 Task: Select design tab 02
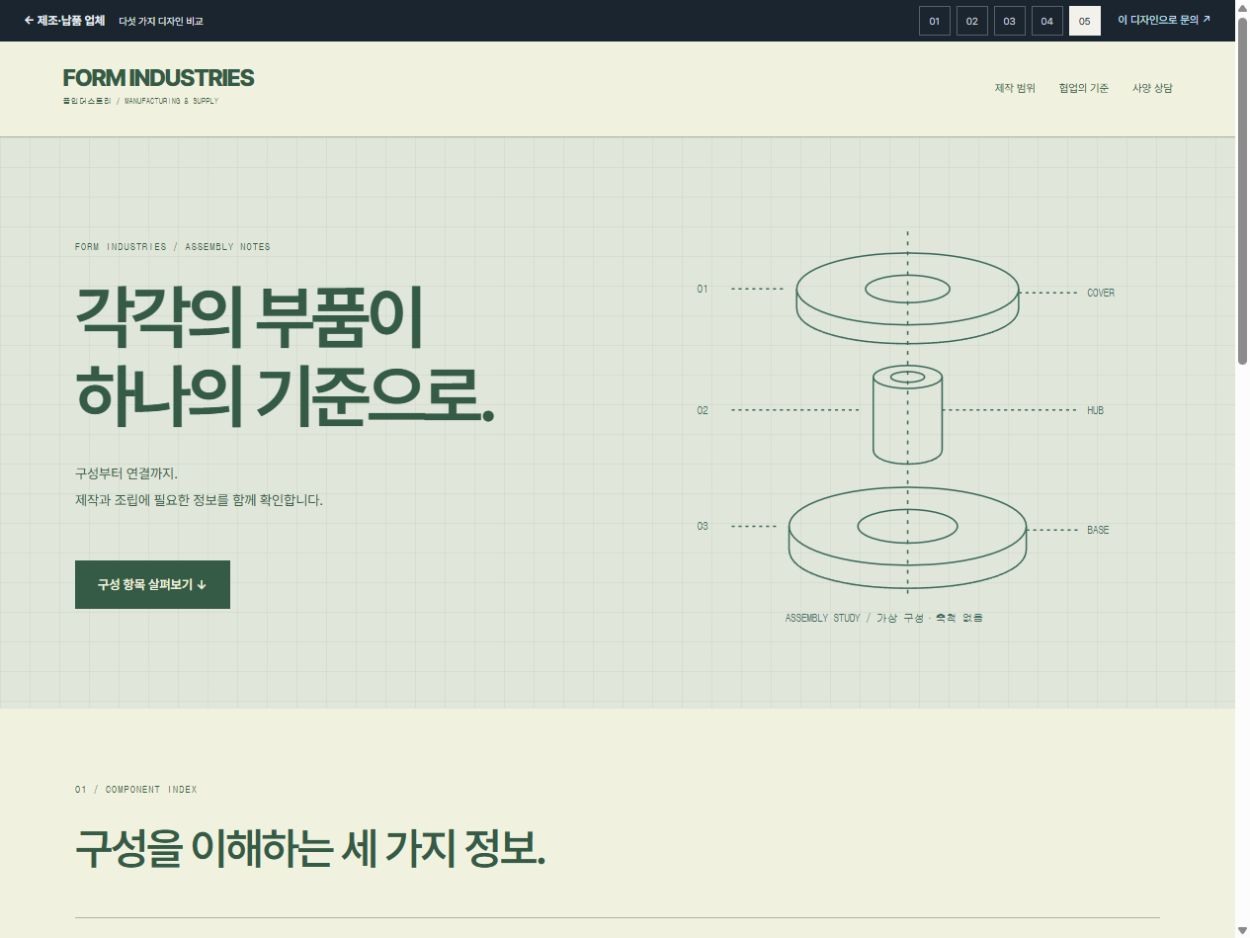[x=972, y=21]
